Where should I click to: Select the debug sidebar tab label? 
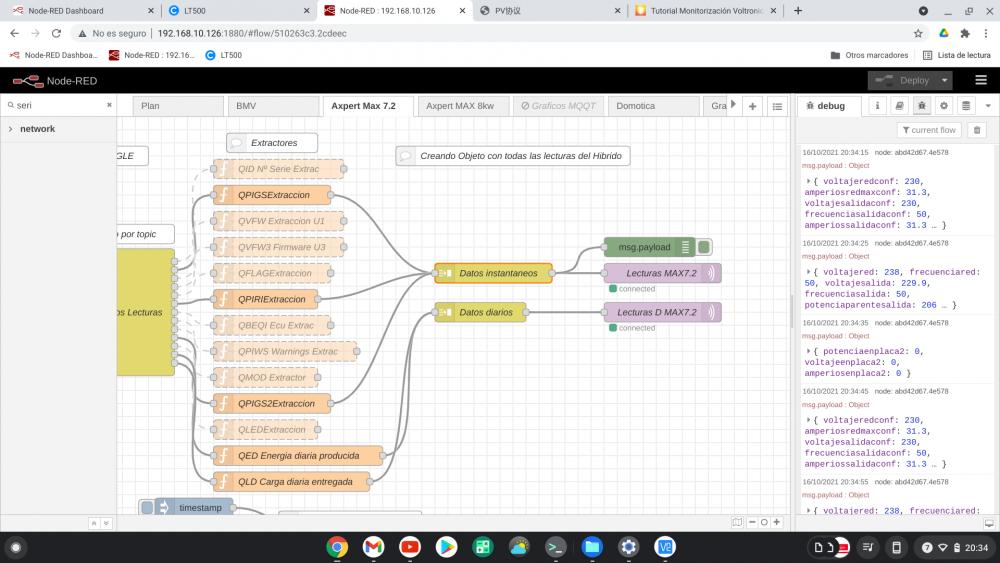pos(829,106)
